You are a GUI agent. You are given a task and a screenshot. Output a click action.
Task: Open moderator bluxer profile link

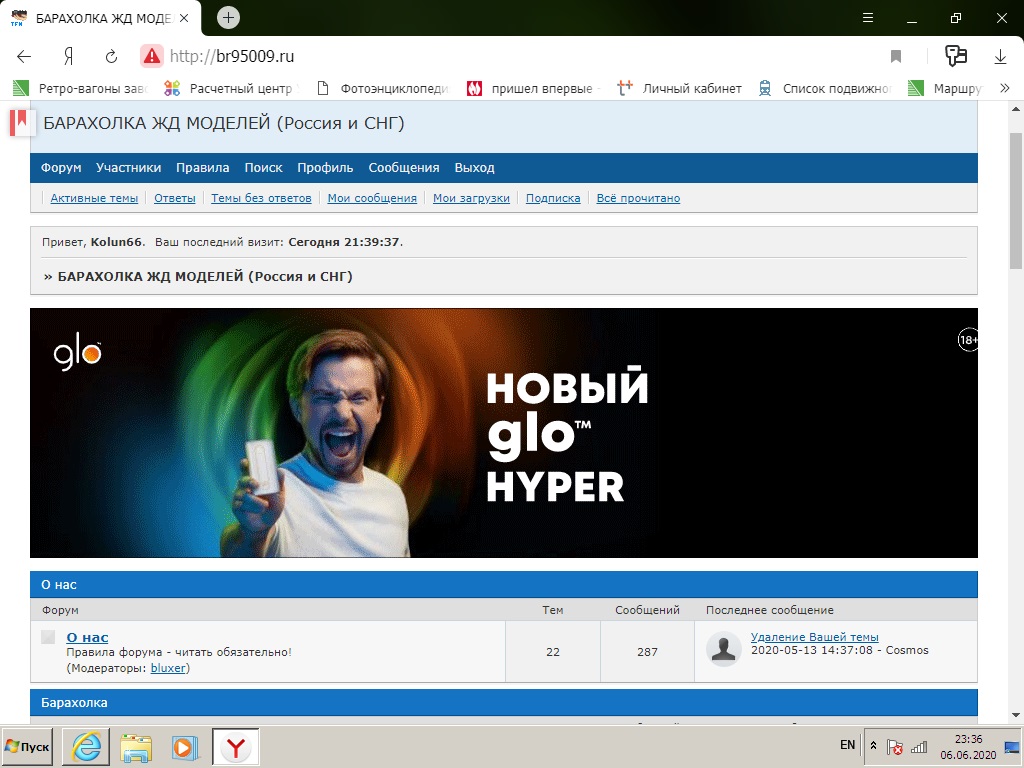click(168, 668)
